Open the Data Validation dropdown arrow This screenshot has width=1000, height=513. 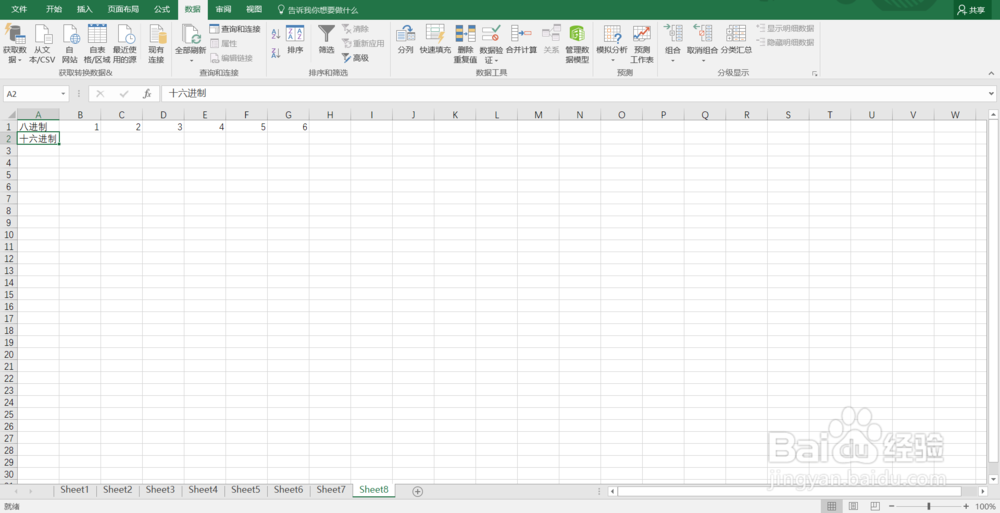click(496, 61)
